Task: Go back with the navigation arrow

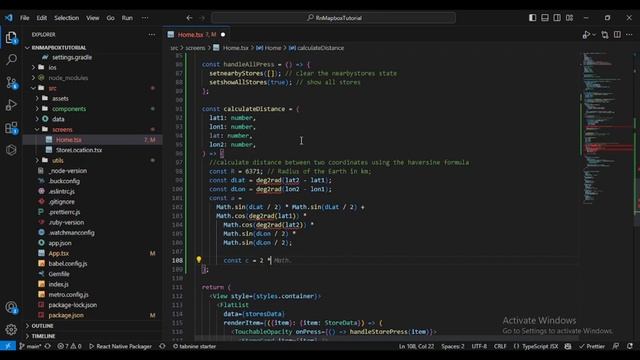Action: [x=189, y=18]
